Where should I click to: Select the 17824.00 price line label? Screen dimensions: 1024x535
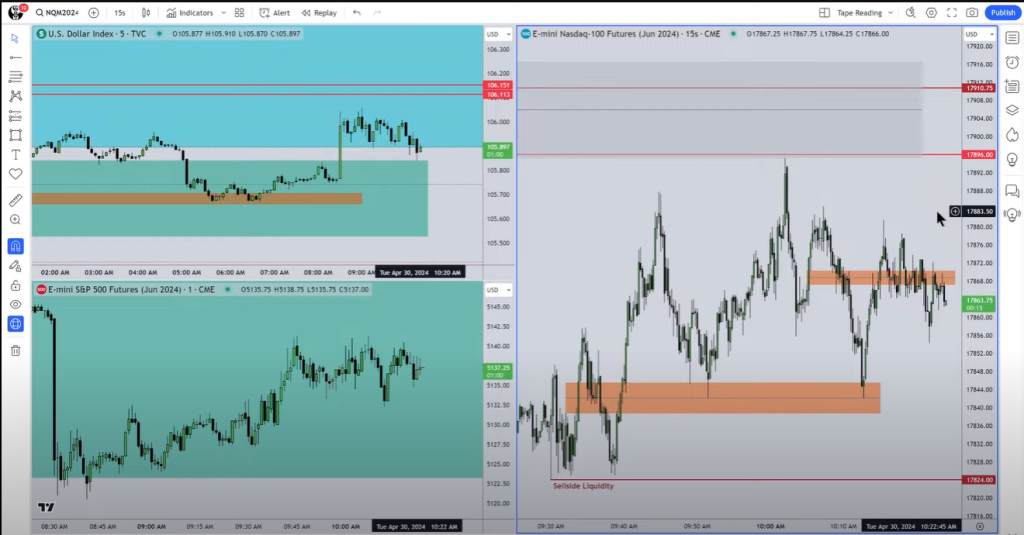click(978, 479)
